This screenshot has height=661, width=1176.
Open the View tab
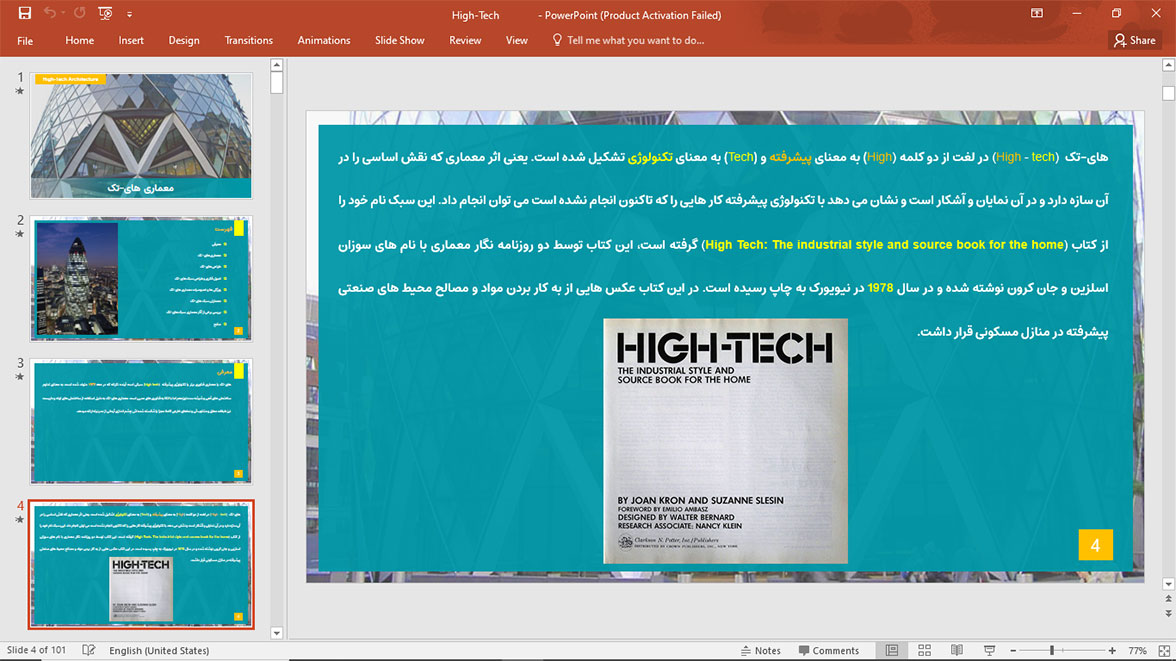click(x=517, y=41)
